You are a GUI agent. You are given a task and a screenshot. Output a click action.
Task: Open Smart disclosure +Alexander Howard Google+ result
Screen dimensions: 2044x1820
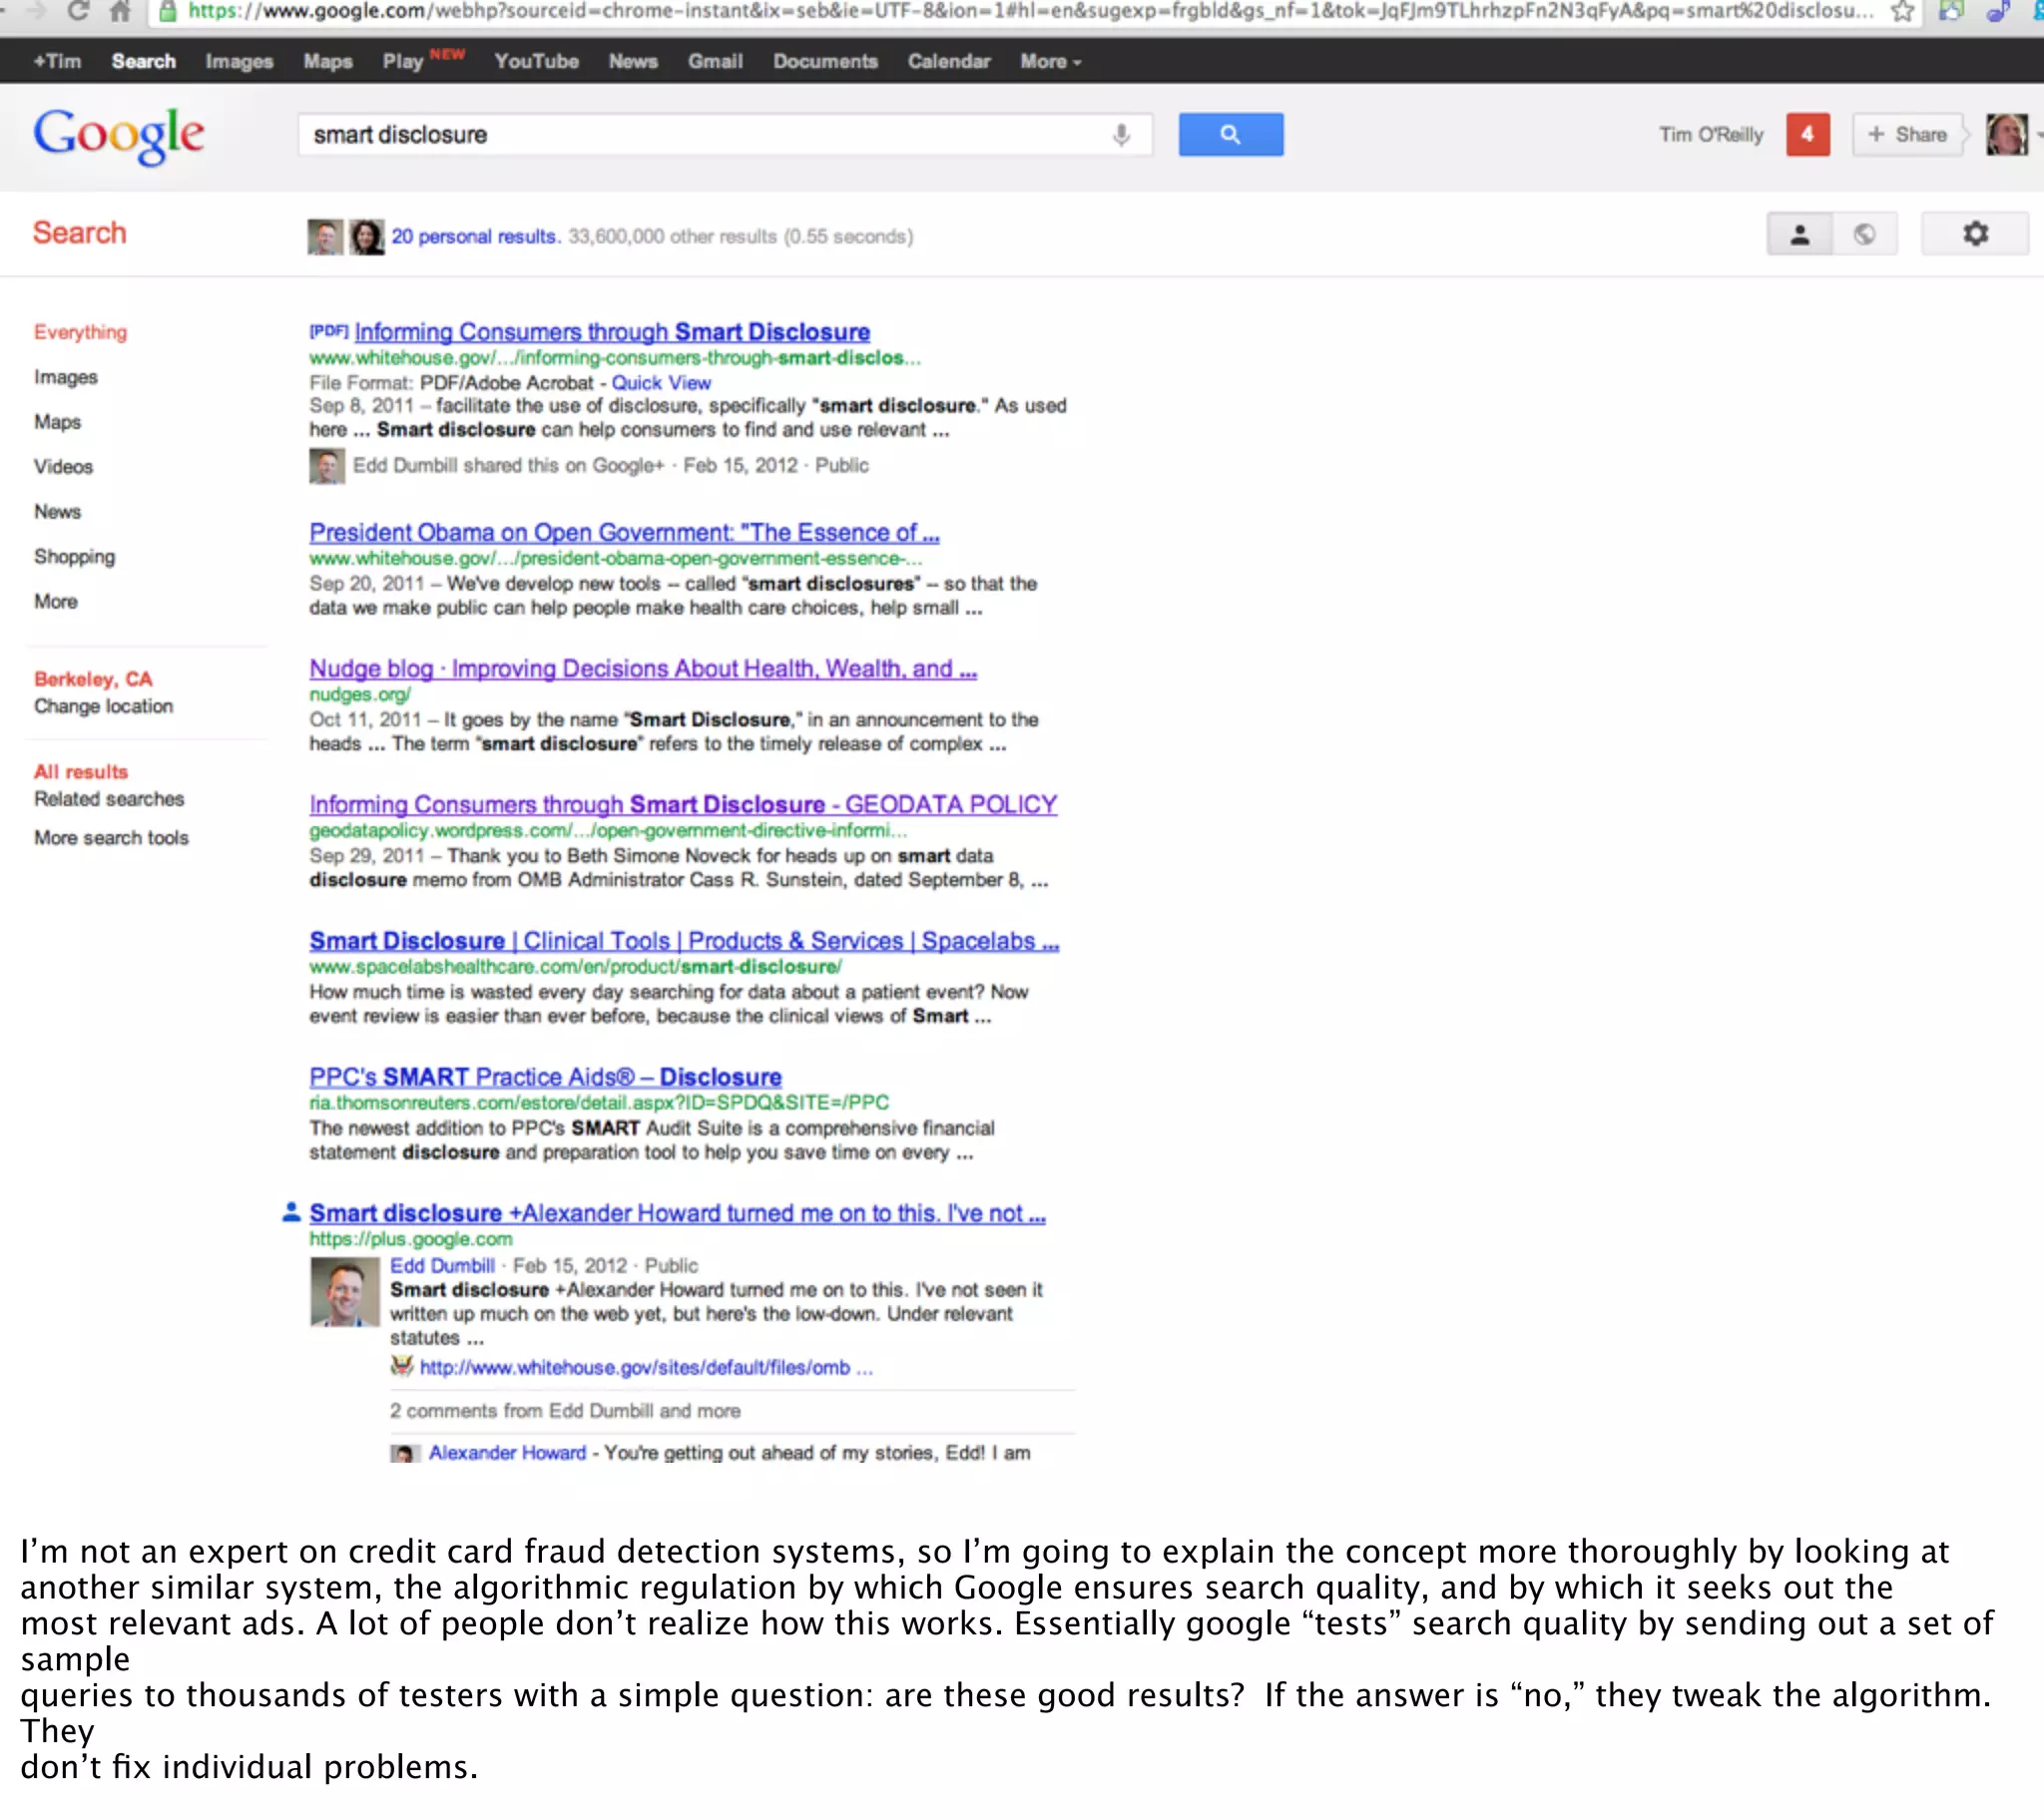click(677, 1213)
